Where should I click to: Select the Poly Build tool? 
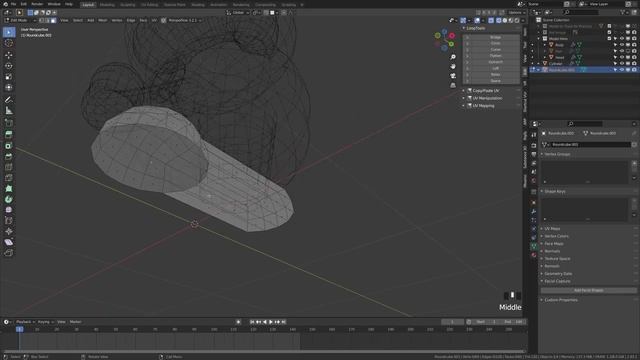point(9,189)
